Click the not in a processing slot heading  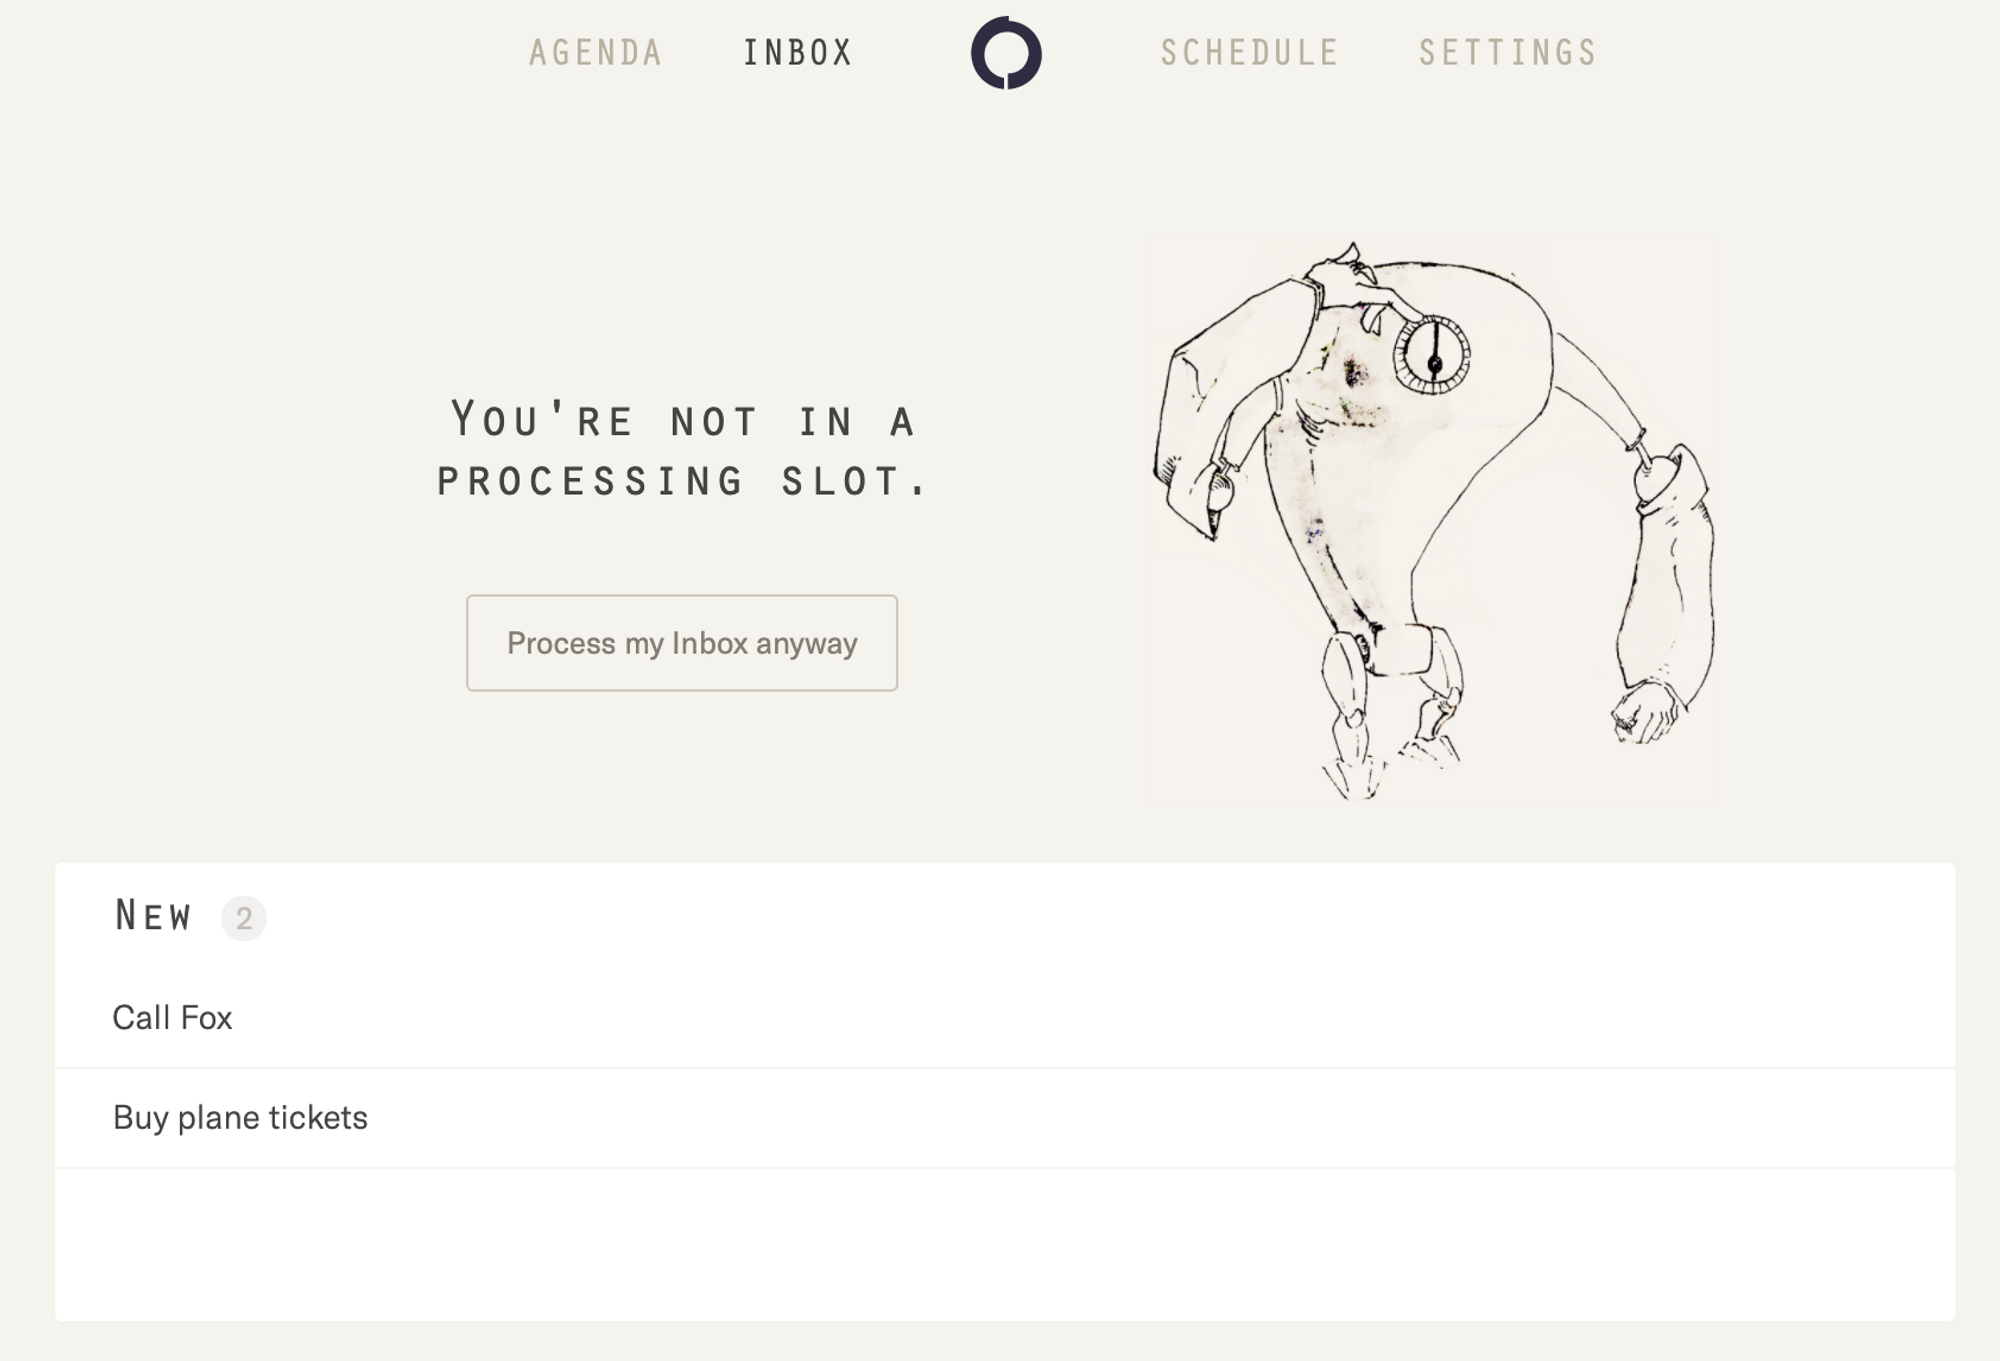pos(682,450)
